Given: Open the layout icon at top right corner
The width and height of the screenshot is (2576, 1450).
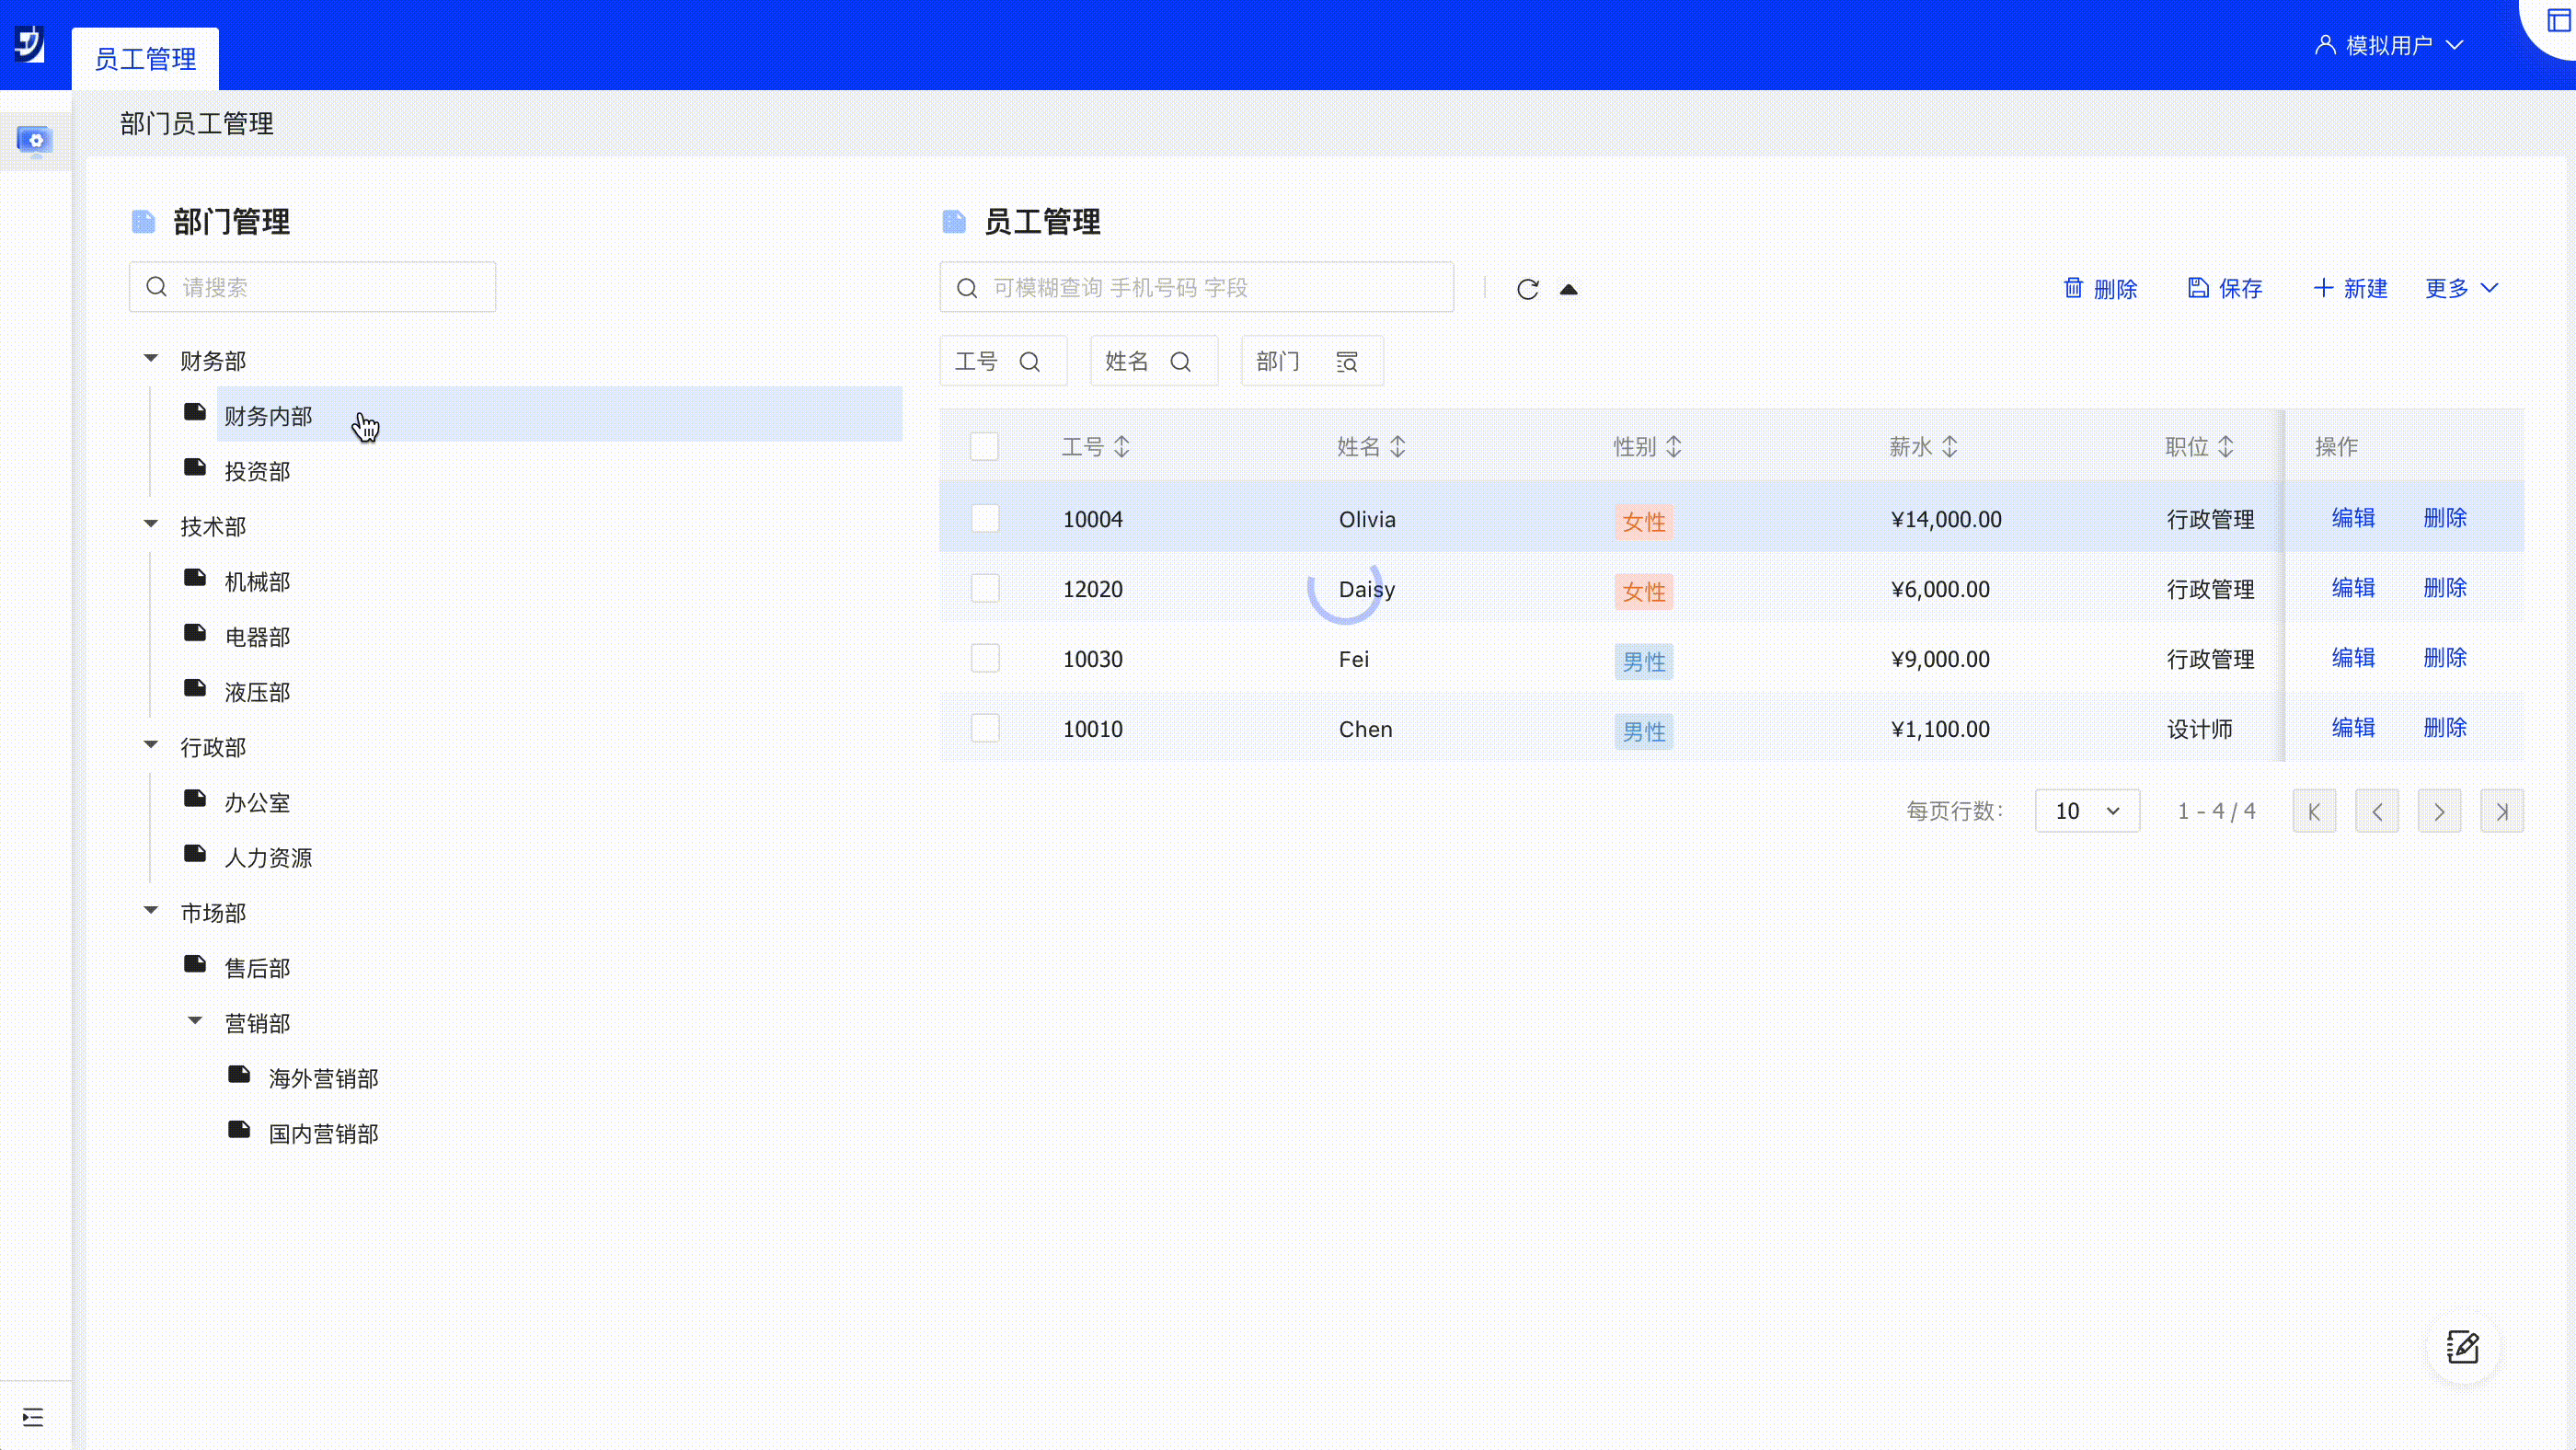Looking at the screenshot, I should pyautogui.click(x=2558, y=21).
